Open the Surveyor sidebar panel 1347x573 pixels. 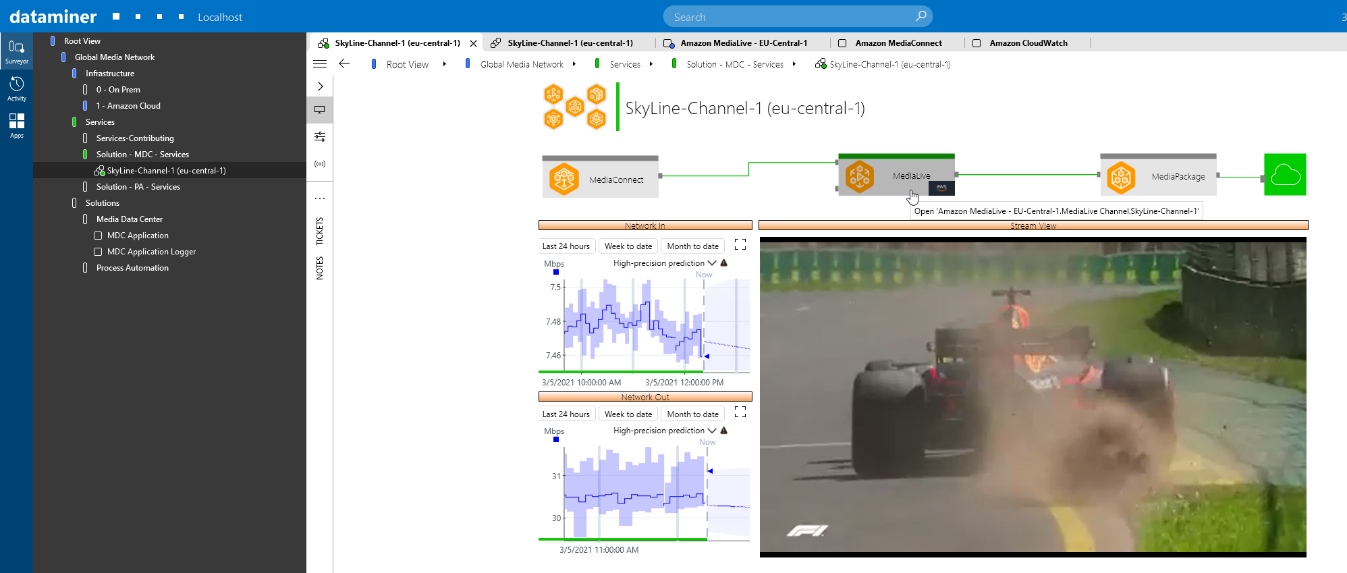tap(16, 52)
